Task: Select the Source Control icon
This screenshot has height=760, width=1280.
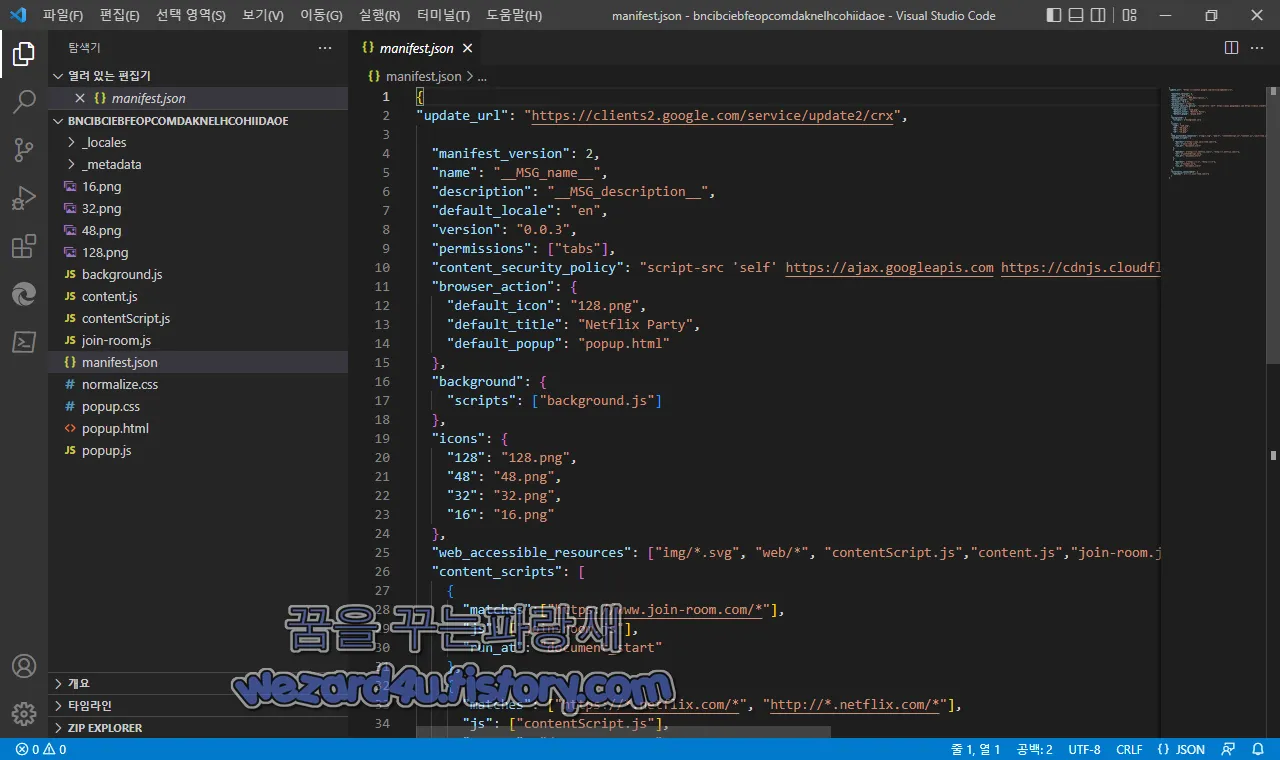Action: pyautogui.click(x=24, y=149)
